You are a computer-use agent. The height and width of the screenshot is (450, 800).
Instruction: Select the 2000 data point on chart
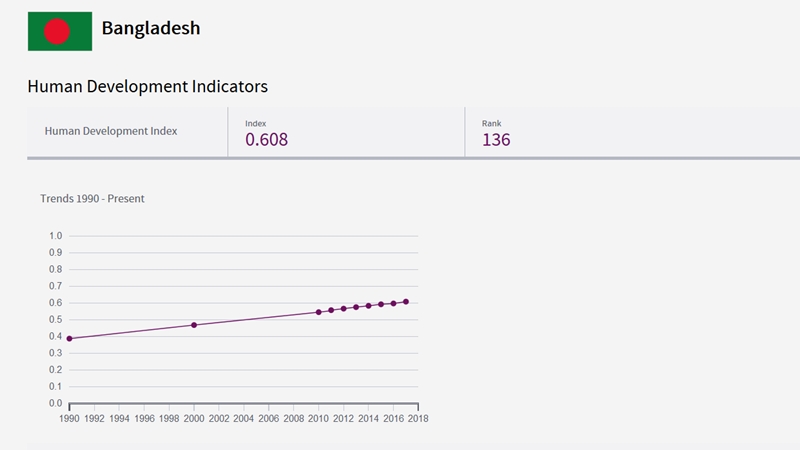pyautogui.click(x=194, y=325)
